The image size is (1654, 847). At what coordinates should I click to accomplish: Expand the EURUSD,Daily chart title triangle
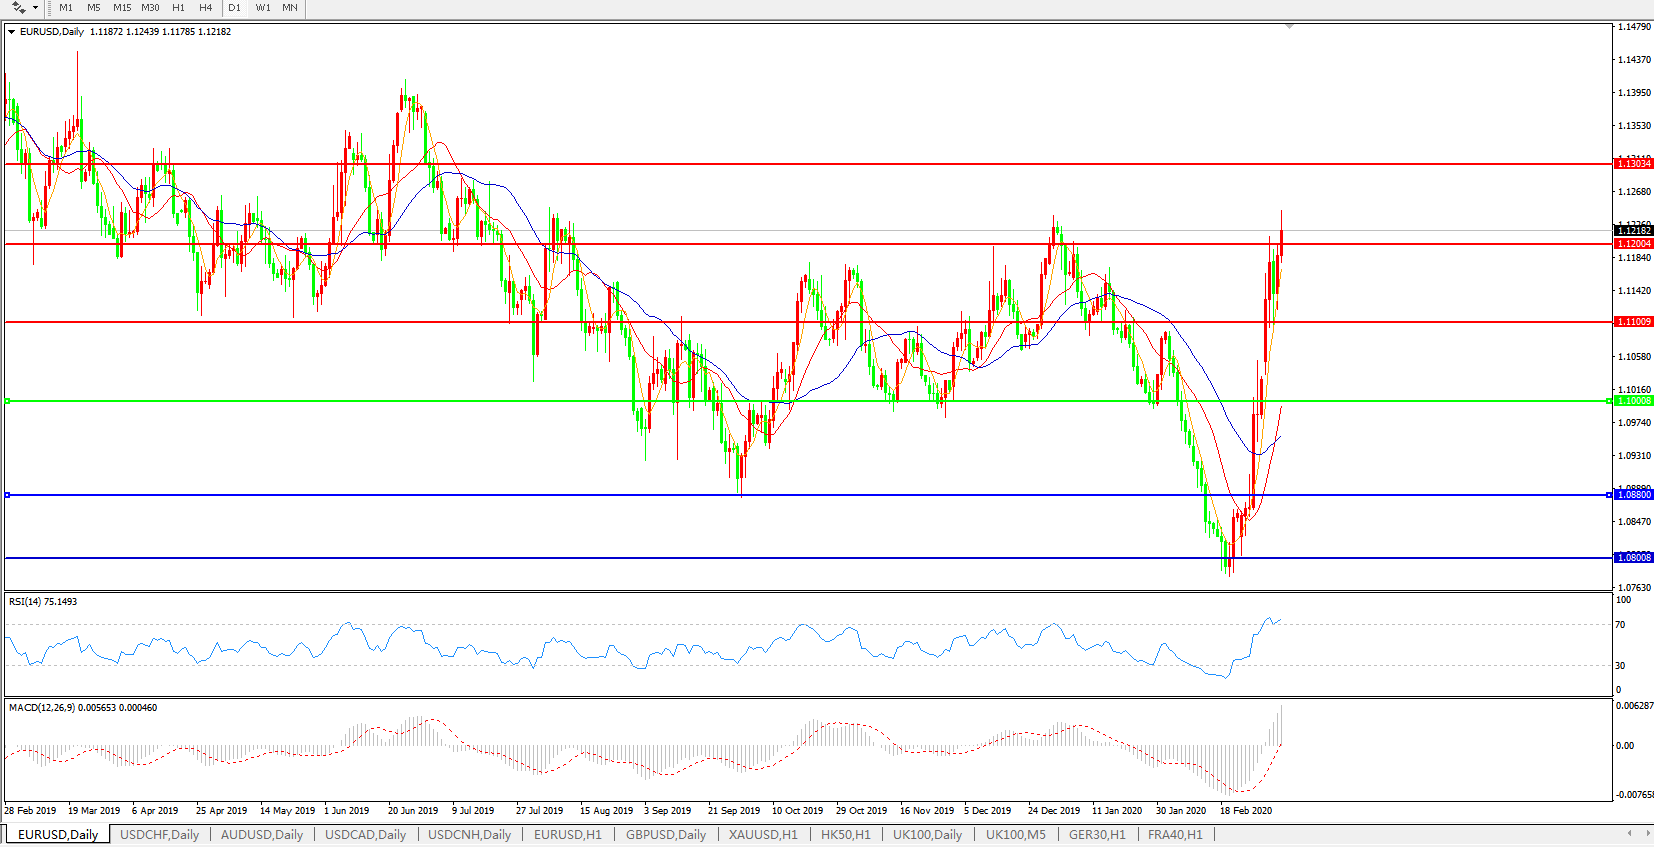[11, 32]
